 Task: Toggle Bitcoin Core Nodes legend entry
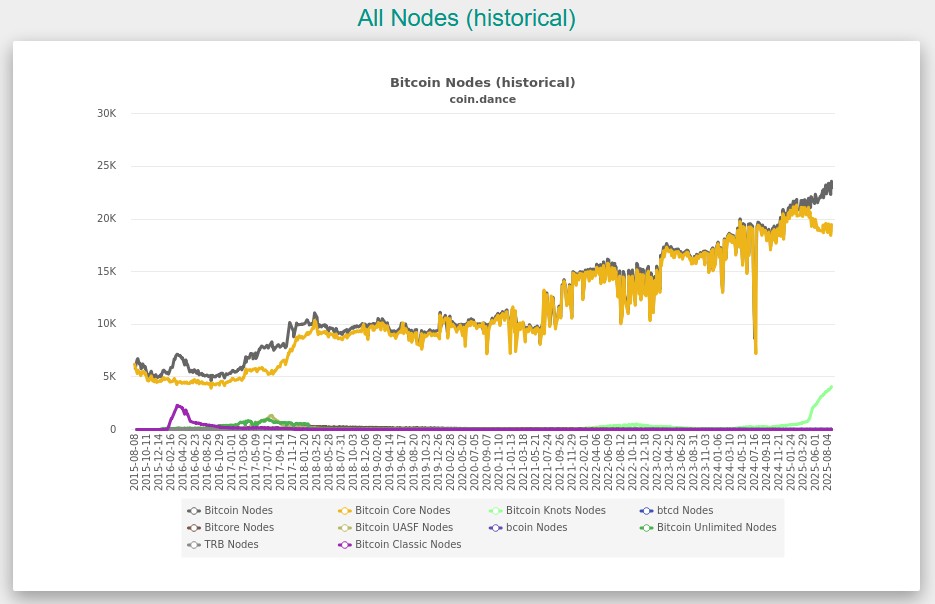394,510
